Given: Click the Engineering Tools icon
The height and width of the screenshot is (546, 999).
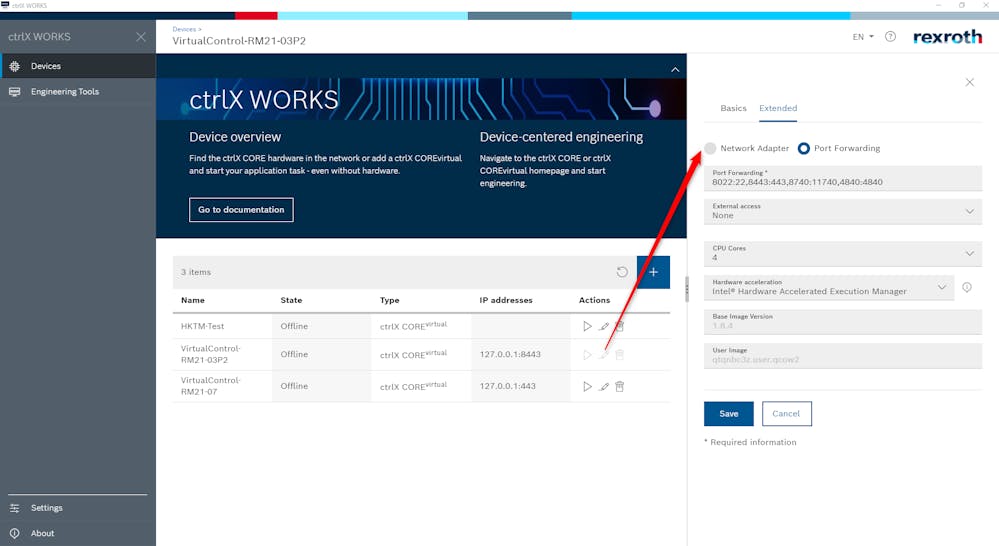Looking at the screenshot, I should click(15, 92).
